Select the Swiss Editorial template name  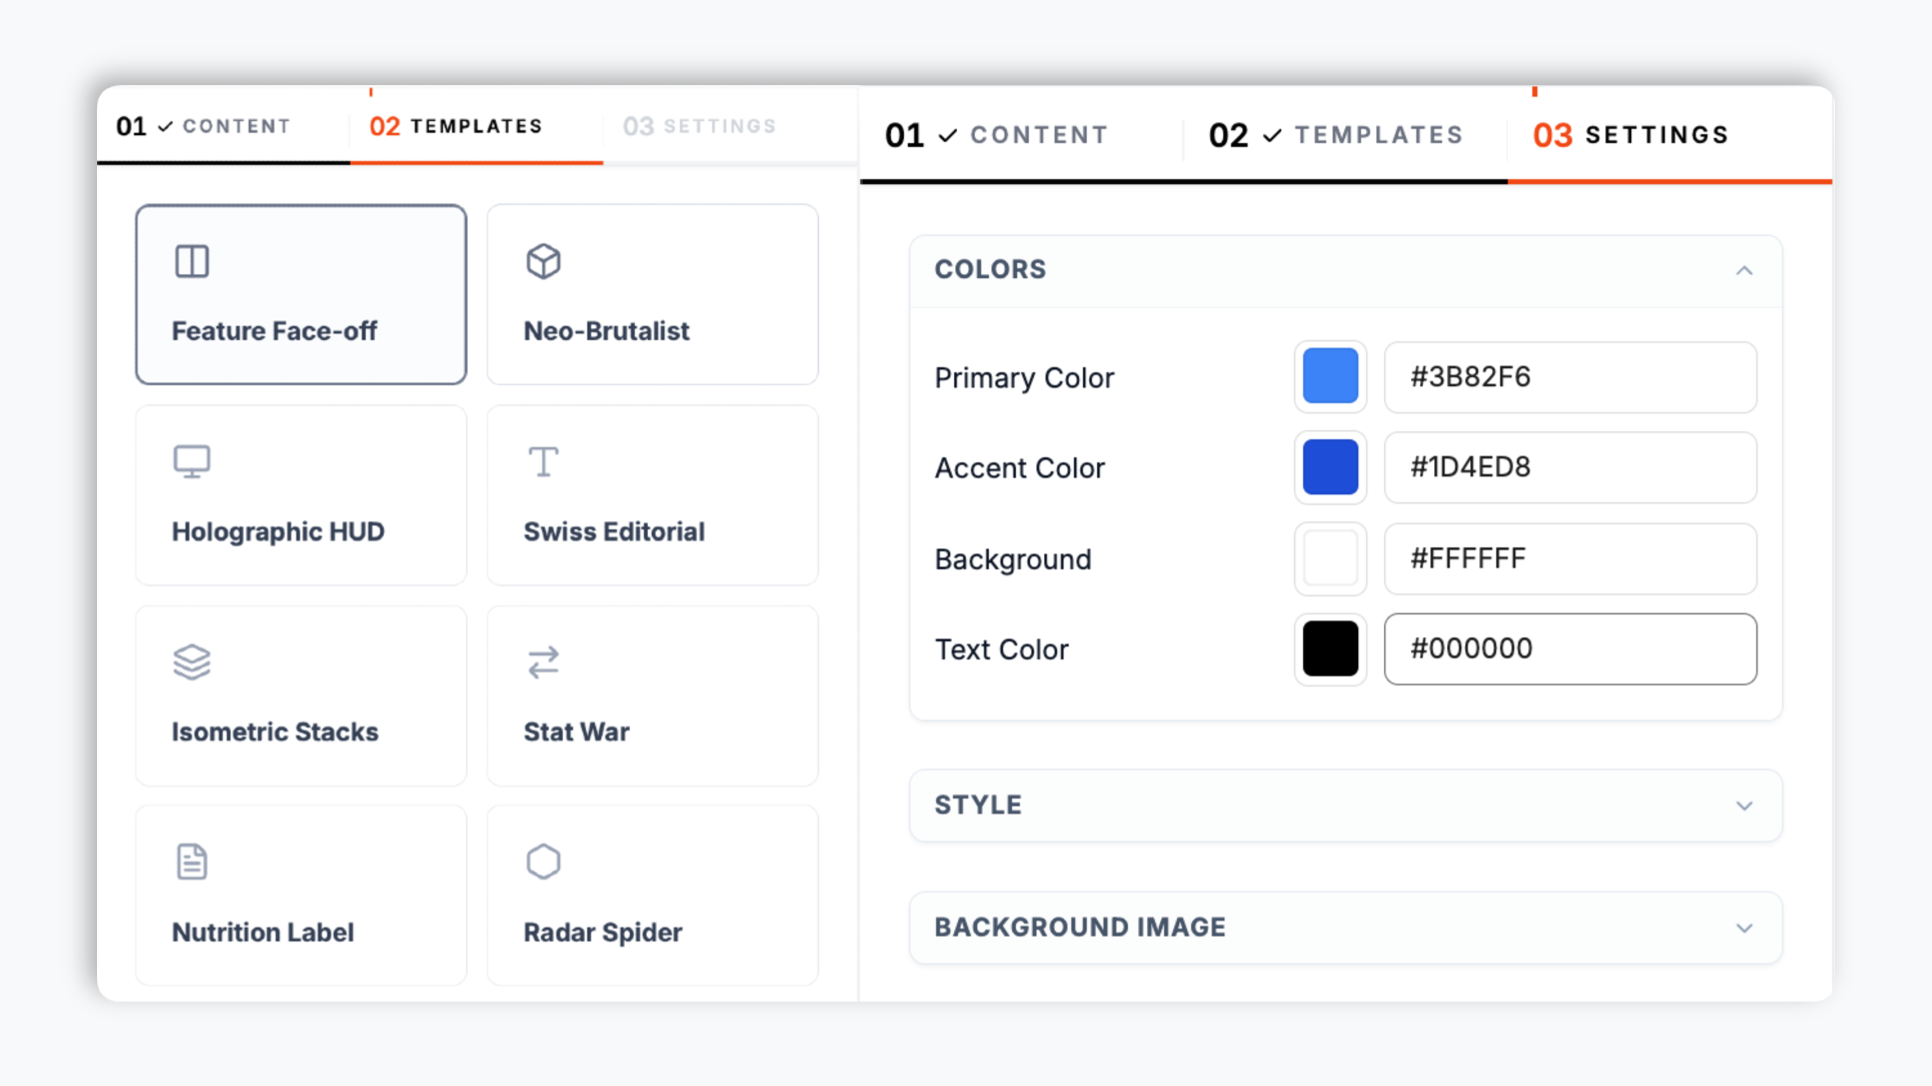(614, 531)
